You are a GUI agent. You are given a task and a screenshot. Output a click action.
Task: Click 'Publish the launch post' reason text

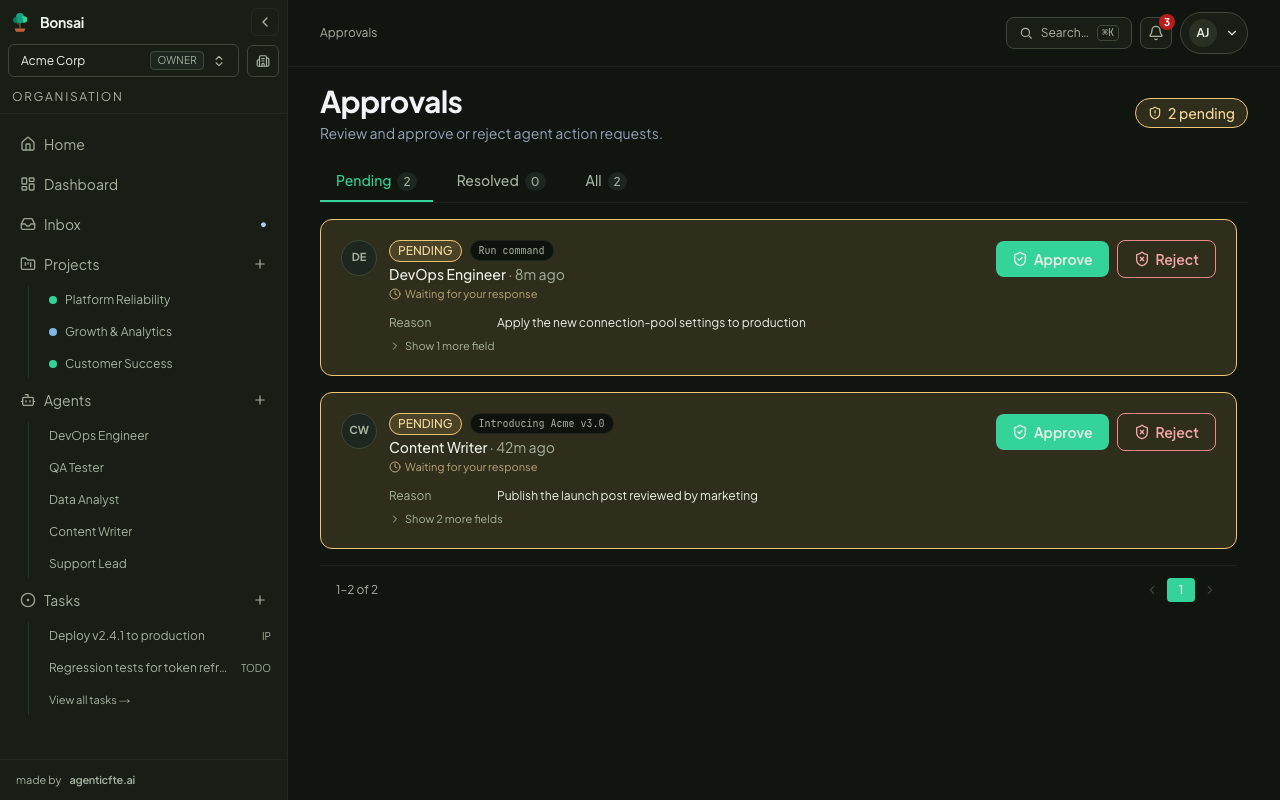(x=627, y=496)
